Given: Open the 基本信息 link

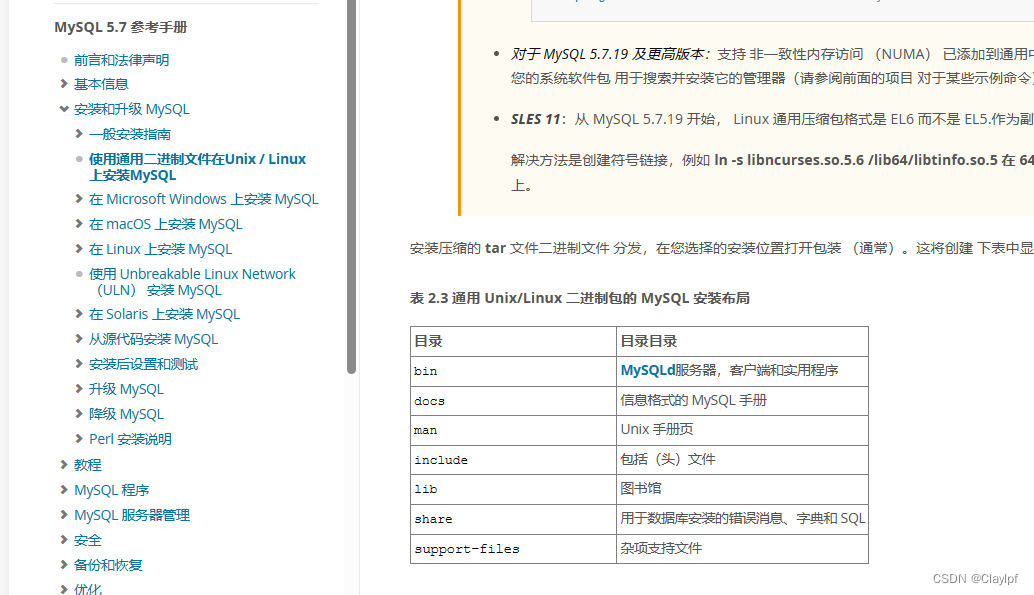Looking at the screenshot, I should click(101, 84).
